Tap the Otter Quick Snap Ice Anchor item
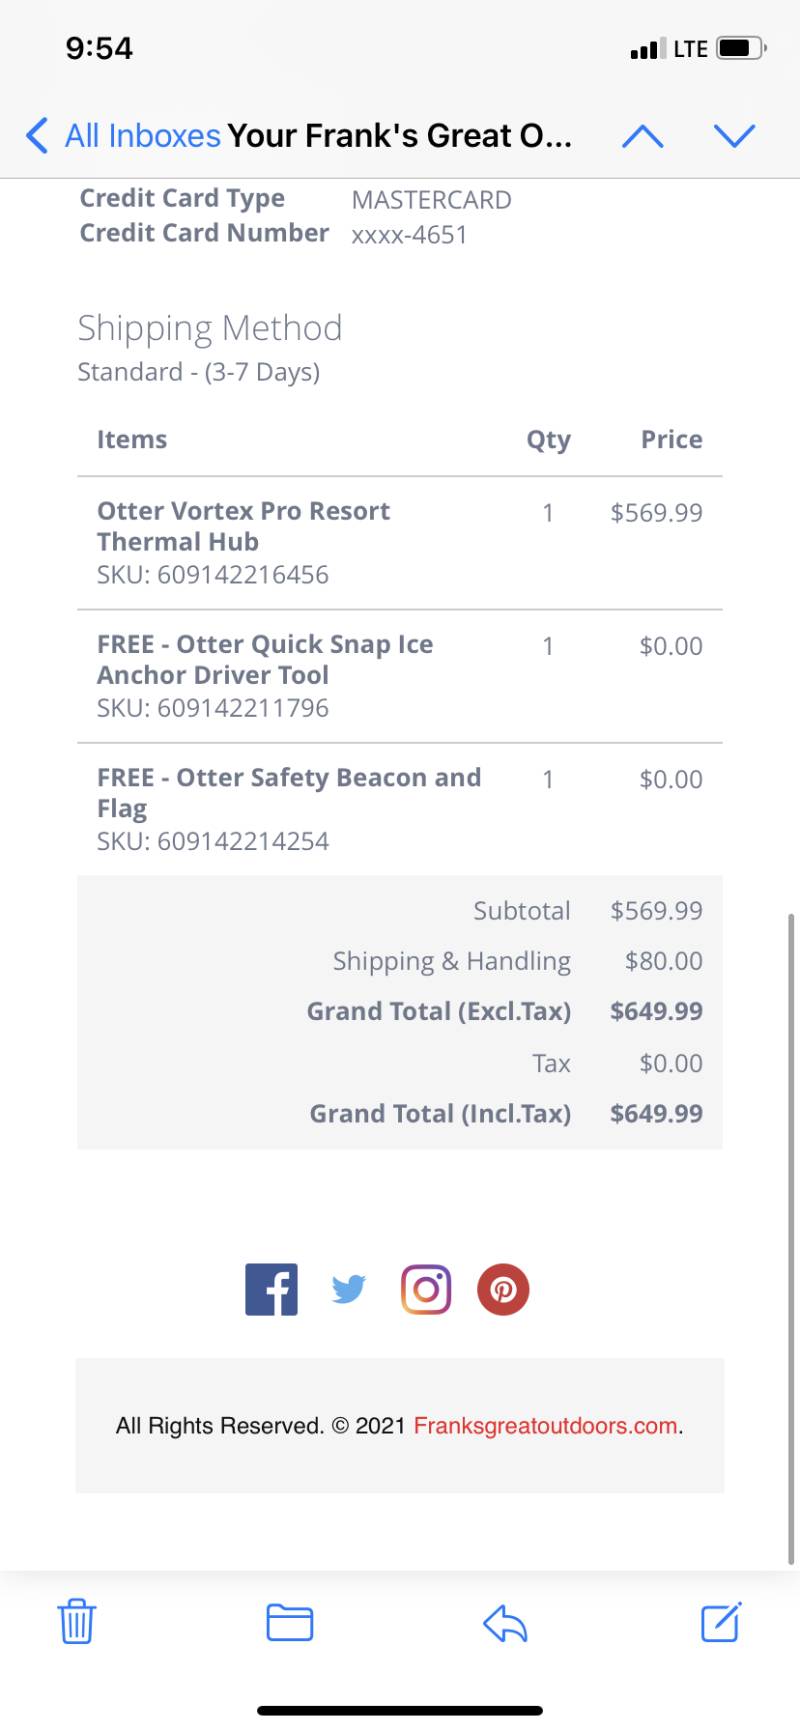Image resolution: width=800 pixels, height=1731 pixels. [265, 660]
